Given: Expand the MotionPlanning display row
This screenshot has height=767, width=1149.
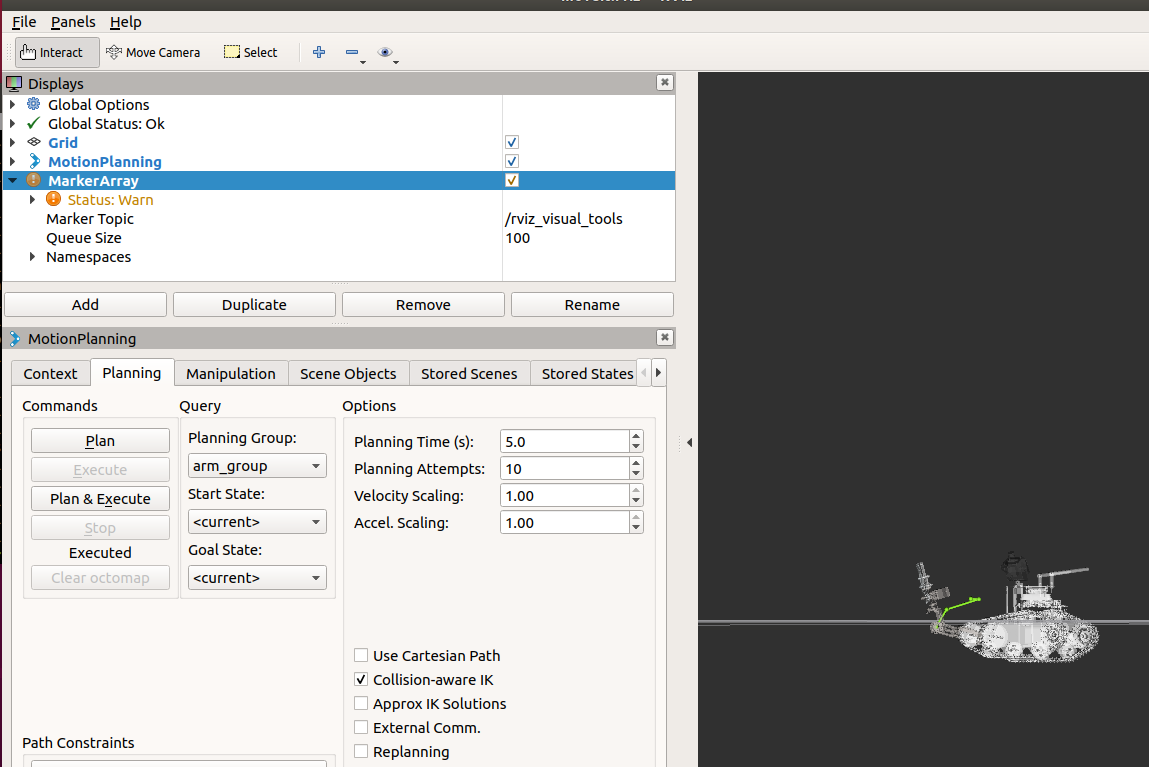Looking at the screenshot, I should tap(12, 161).
